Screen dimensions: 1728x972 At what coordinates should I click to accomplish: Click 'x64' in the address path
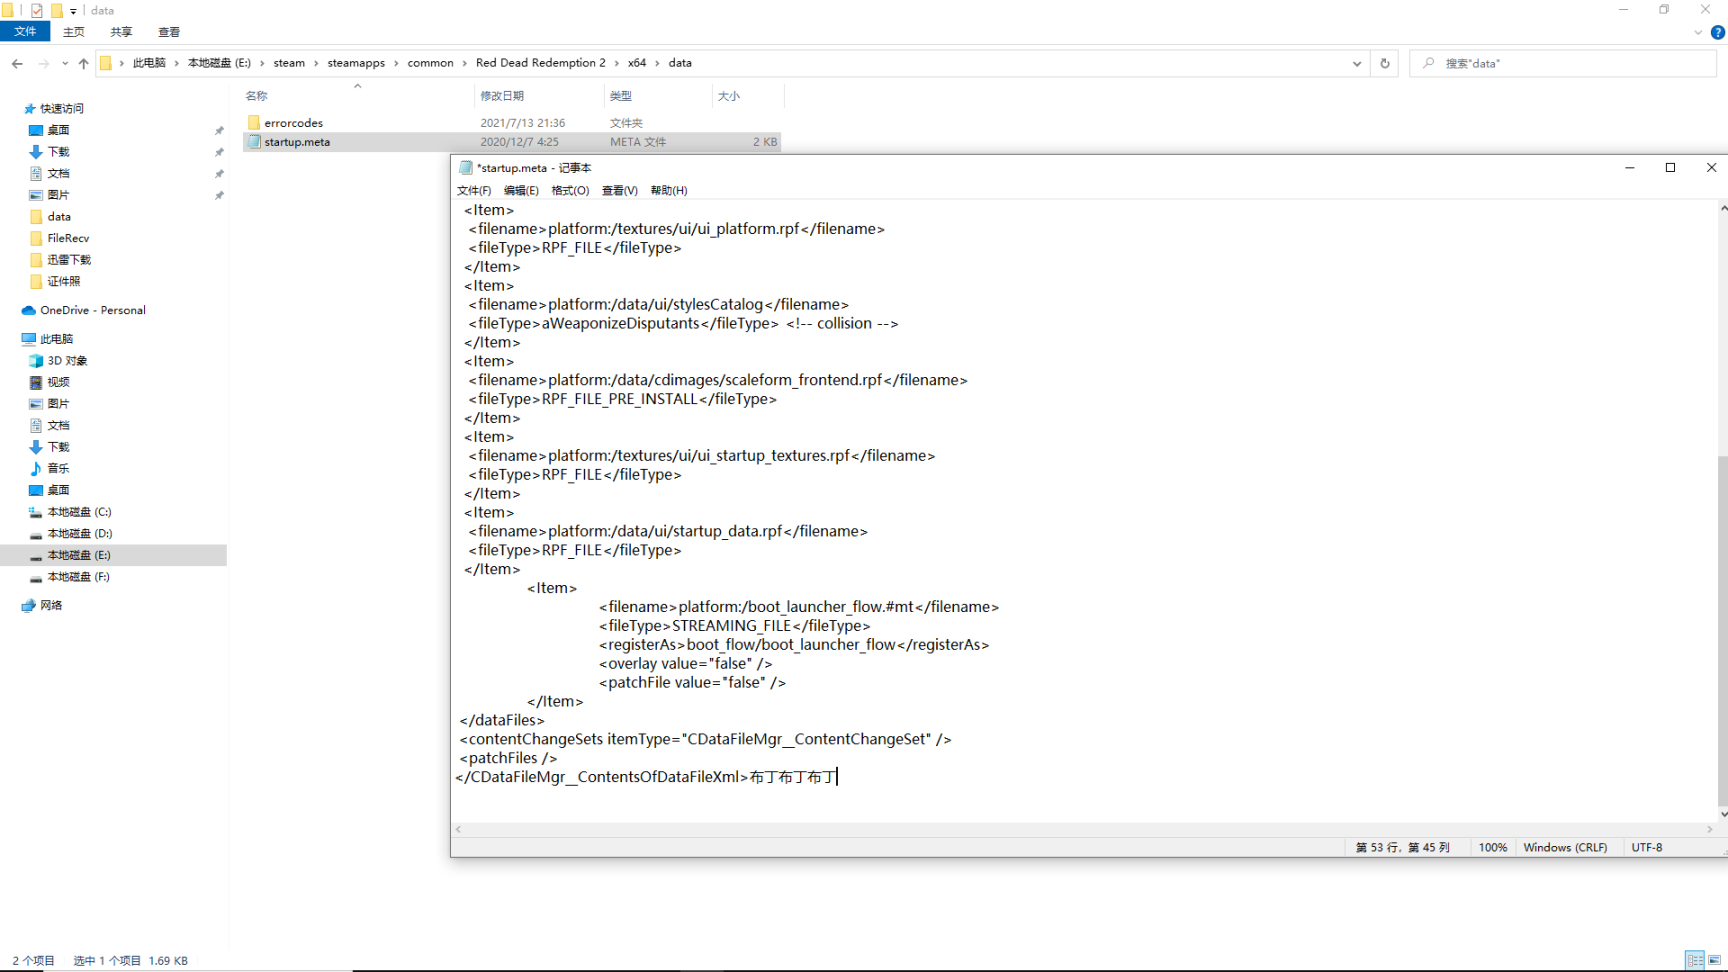coord(637,63)
